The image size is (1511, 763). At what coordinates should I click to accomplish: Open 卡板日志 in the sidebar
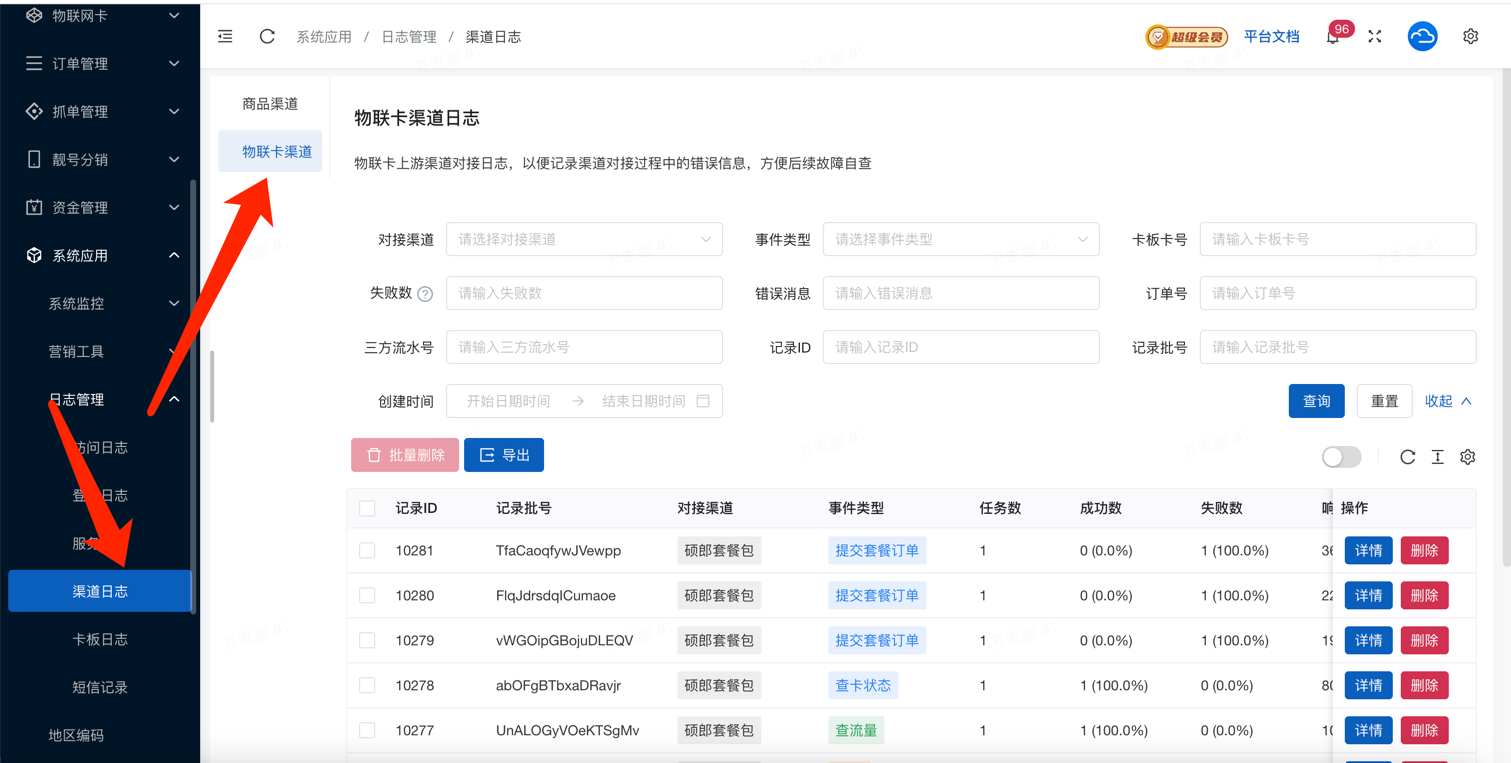(100, 640)
